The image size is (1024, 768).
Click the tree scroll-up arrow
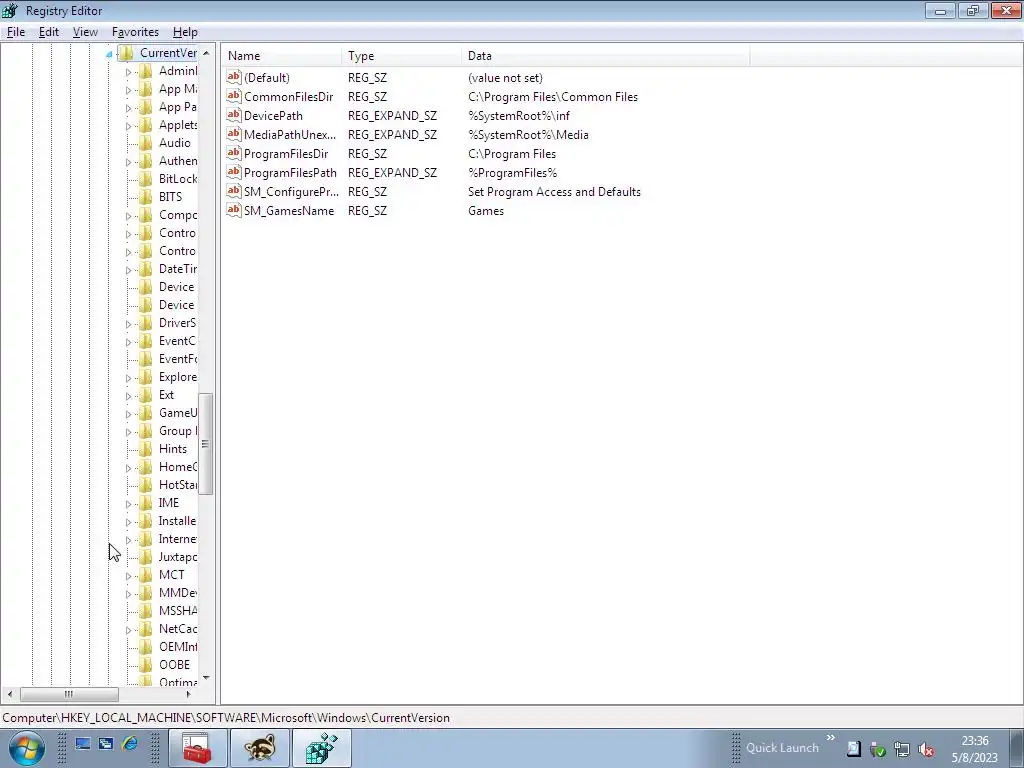pos(206,53)
